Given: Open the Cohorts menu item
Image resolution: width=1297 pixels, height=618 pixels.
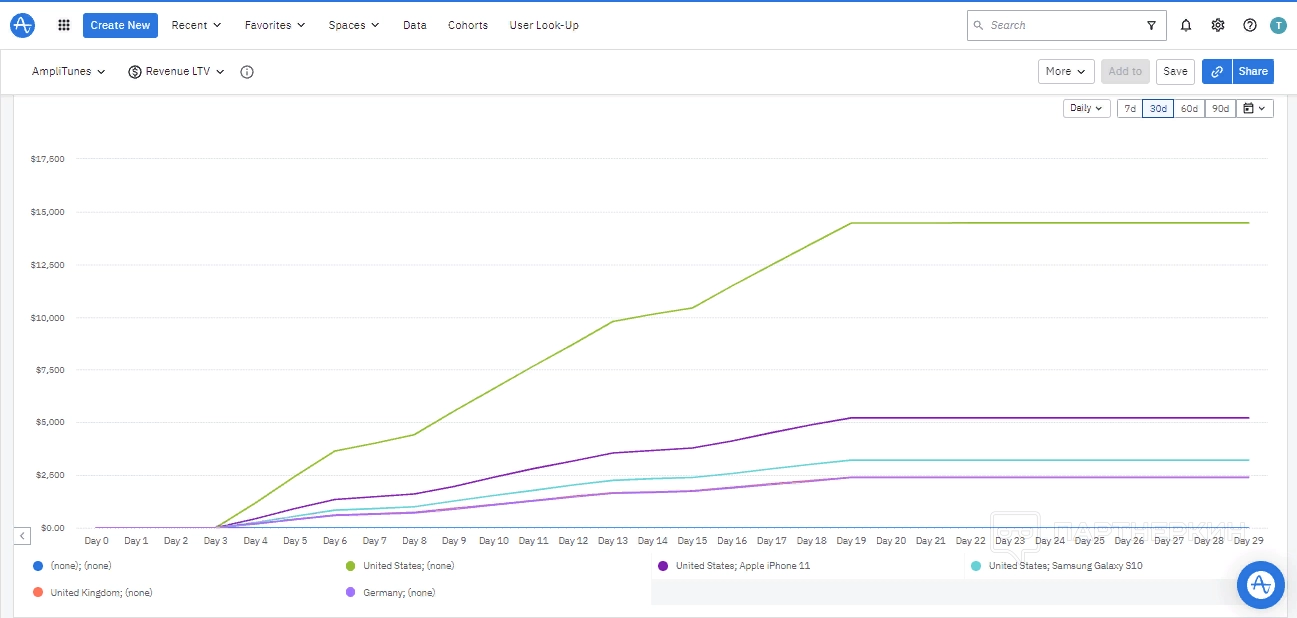Looking at the screenshot, I should tap(468, 25).
